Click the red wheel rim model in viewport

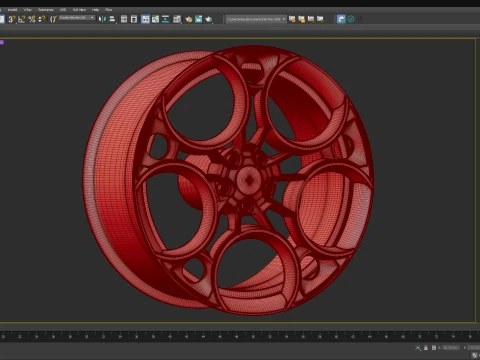pos(228,180)
